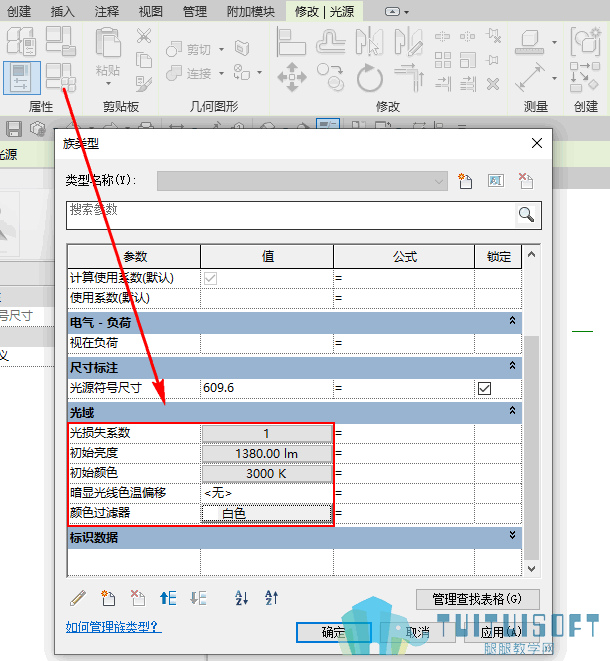Screen dimensions: 610x661
Task: Switch to the 视图 ribbon tab
Action: coord(150,11)
